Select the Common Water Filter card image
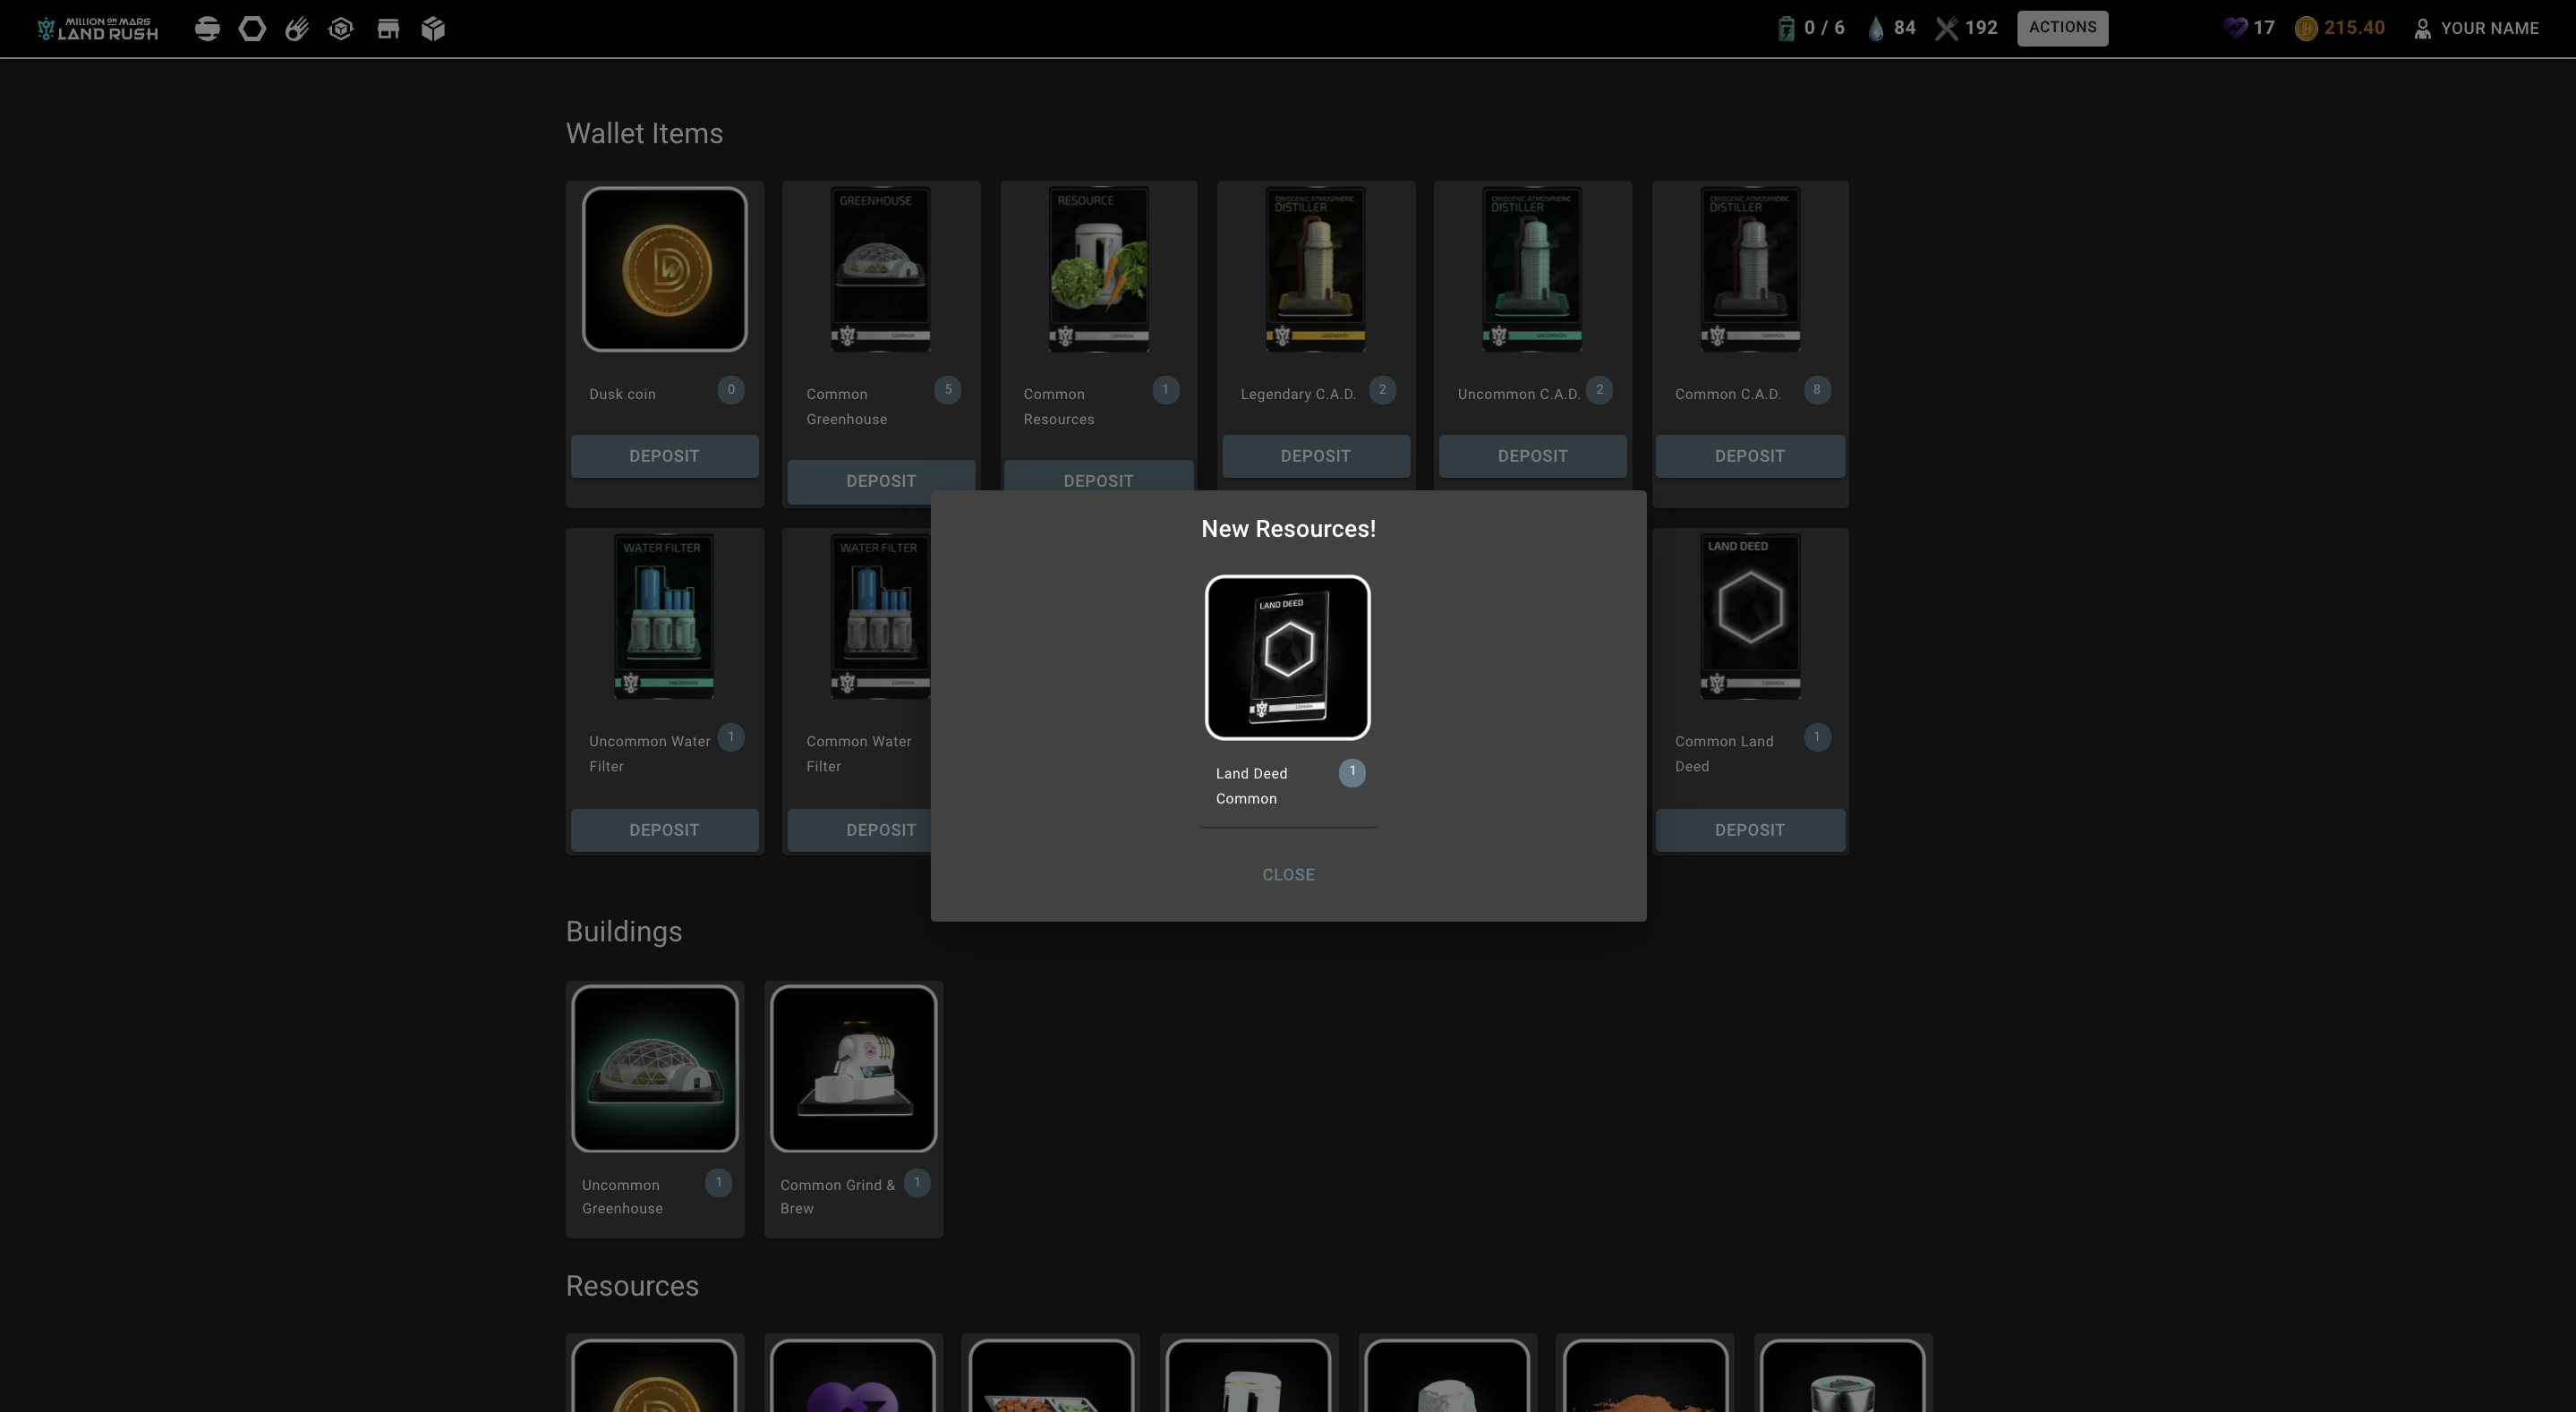 click(880, 616)
